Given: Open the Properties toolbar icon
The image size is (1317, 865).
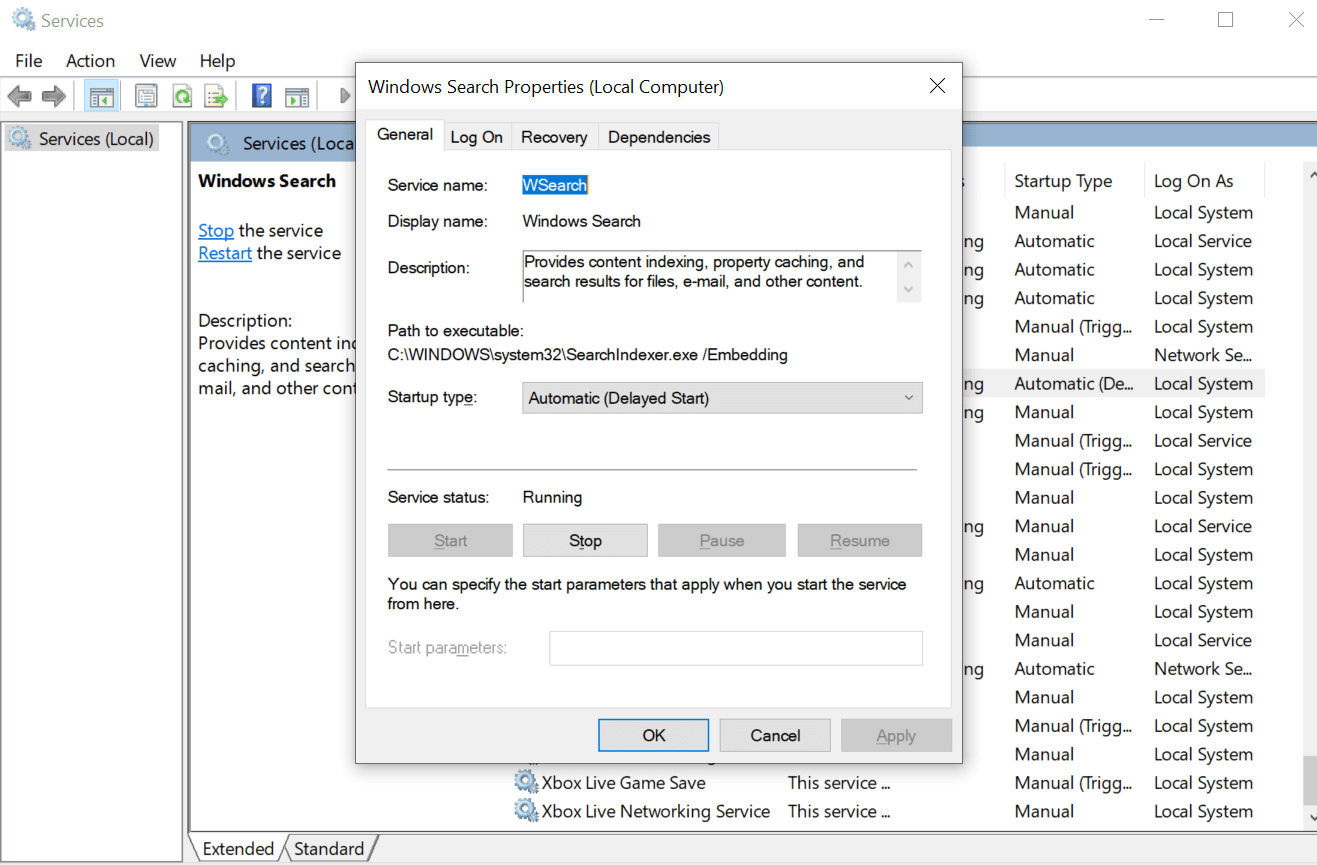Looking at the screenshot, I should point(146,96).
